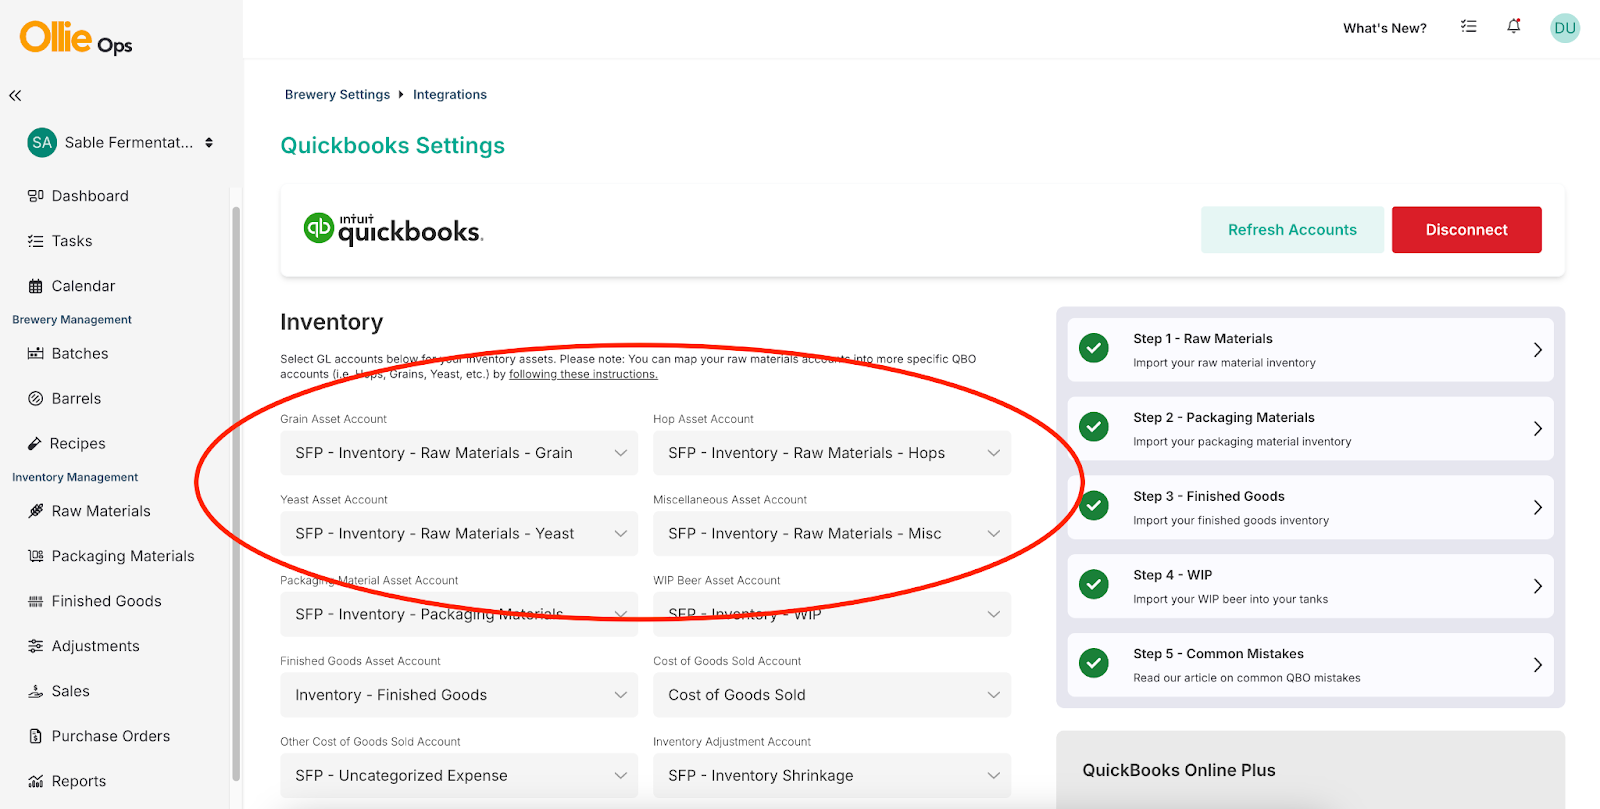
Task: Click the Raw Materials icon
Action: click(x=36, y=511)
